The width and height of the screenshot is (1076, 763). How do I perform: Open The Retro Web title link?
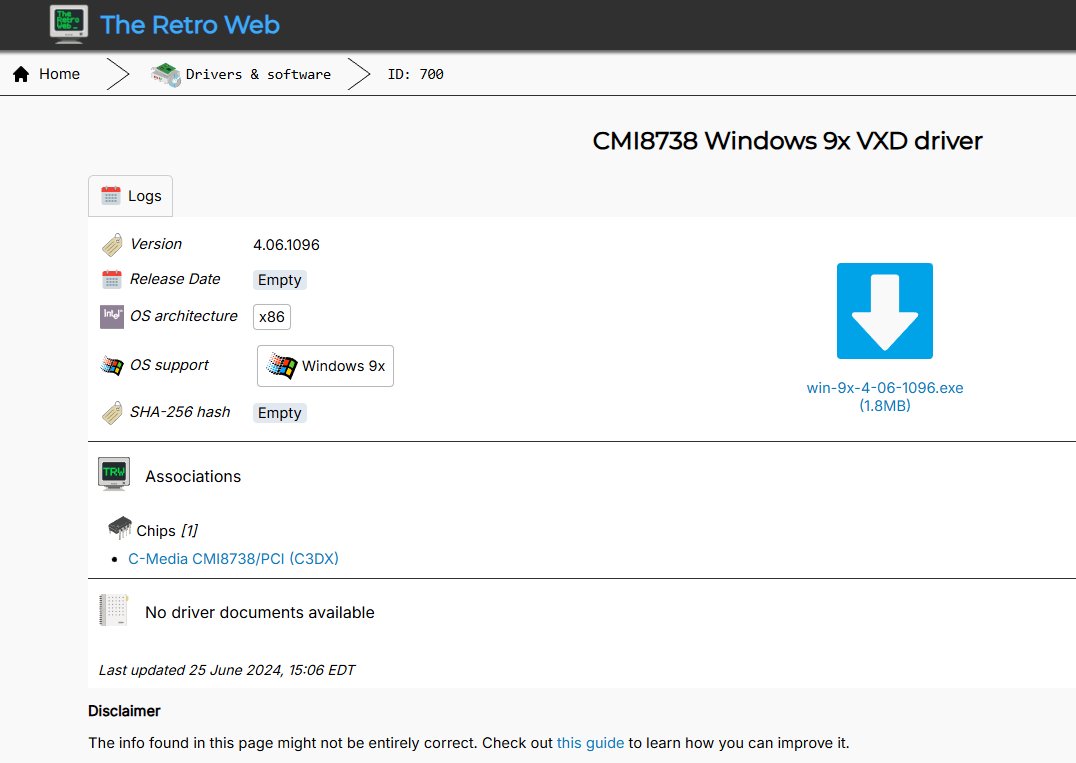(x=189, y=25)
